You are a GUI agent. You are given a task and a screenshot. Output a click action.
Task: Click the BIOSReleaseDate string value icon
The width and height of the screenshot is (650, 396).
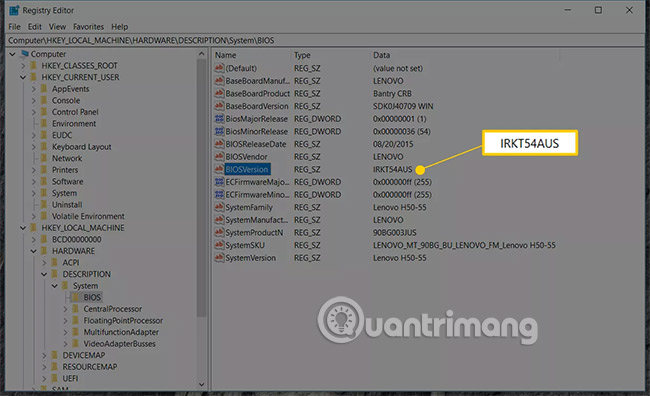219,144
